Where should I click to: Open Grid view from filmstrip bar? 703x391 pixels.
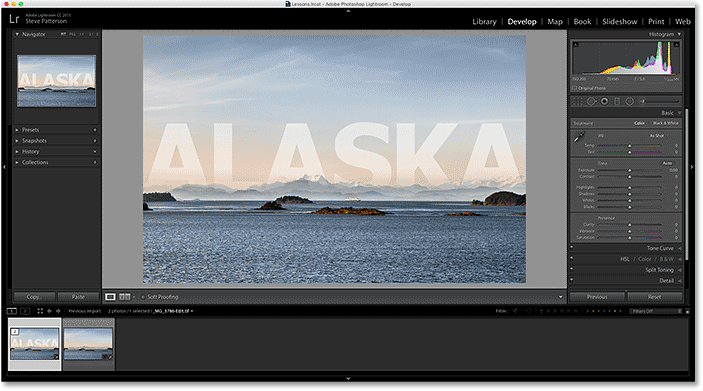[x=40, y=311]
